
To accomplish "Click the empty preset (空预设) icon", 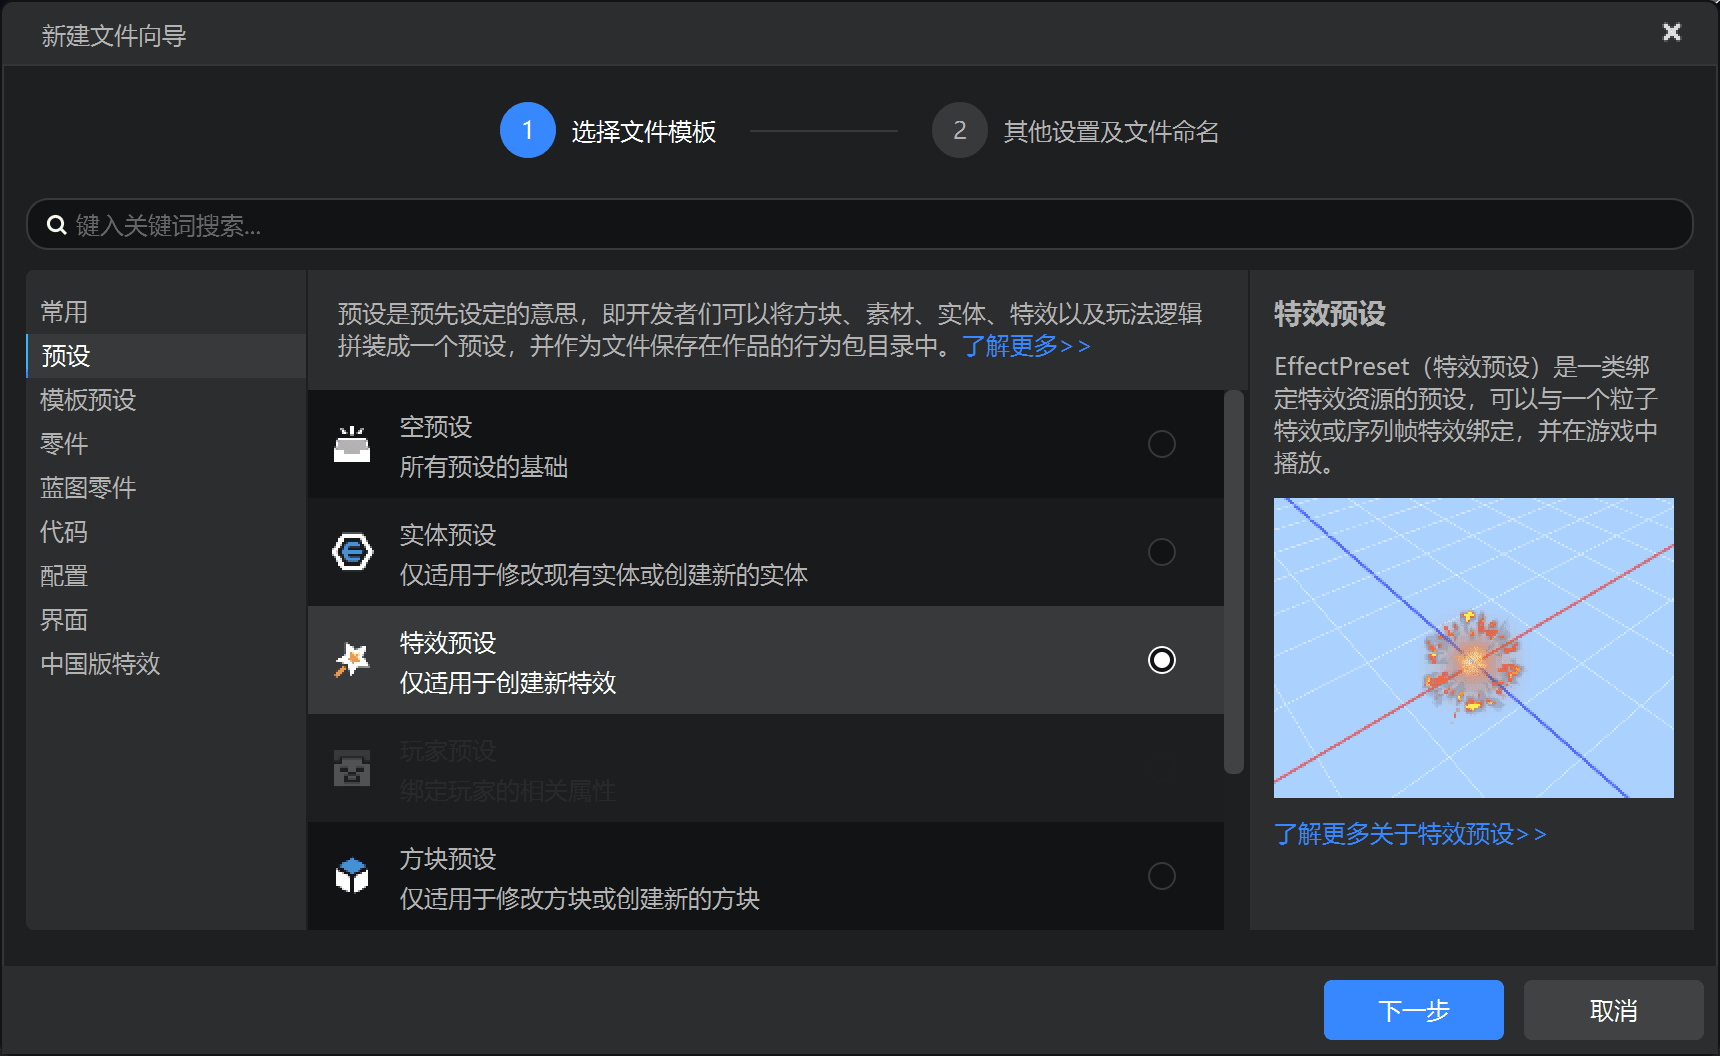I will 352,444.
